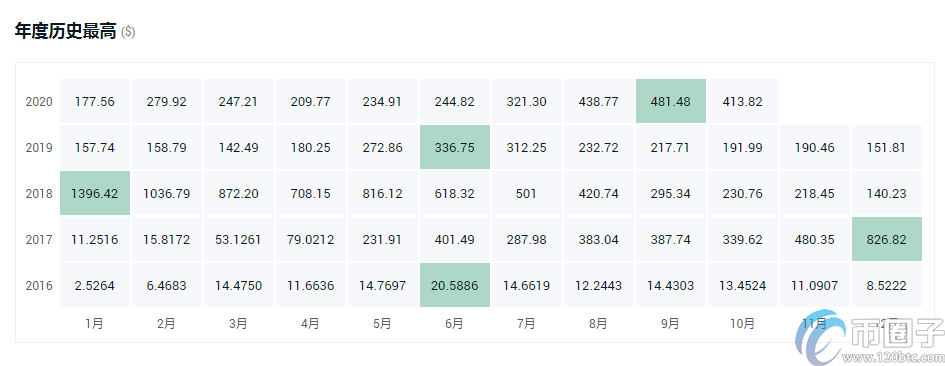Click the ($) currency unit indicator

128,33
